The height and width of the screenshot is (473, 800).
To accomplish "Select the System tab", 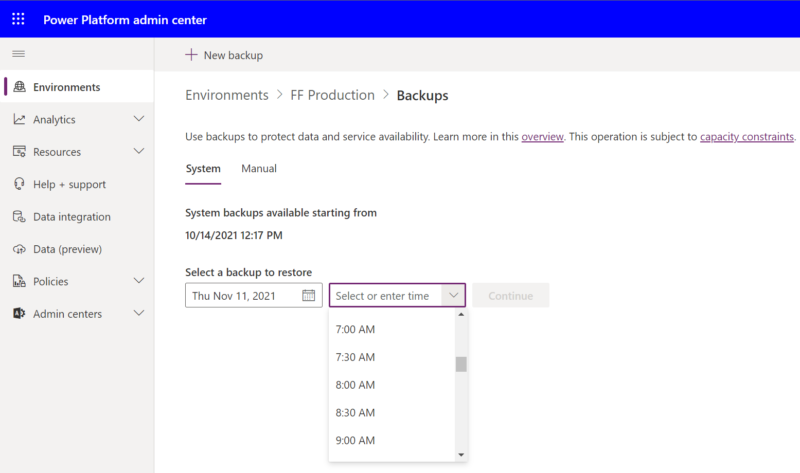I will (x=203, y=169).
